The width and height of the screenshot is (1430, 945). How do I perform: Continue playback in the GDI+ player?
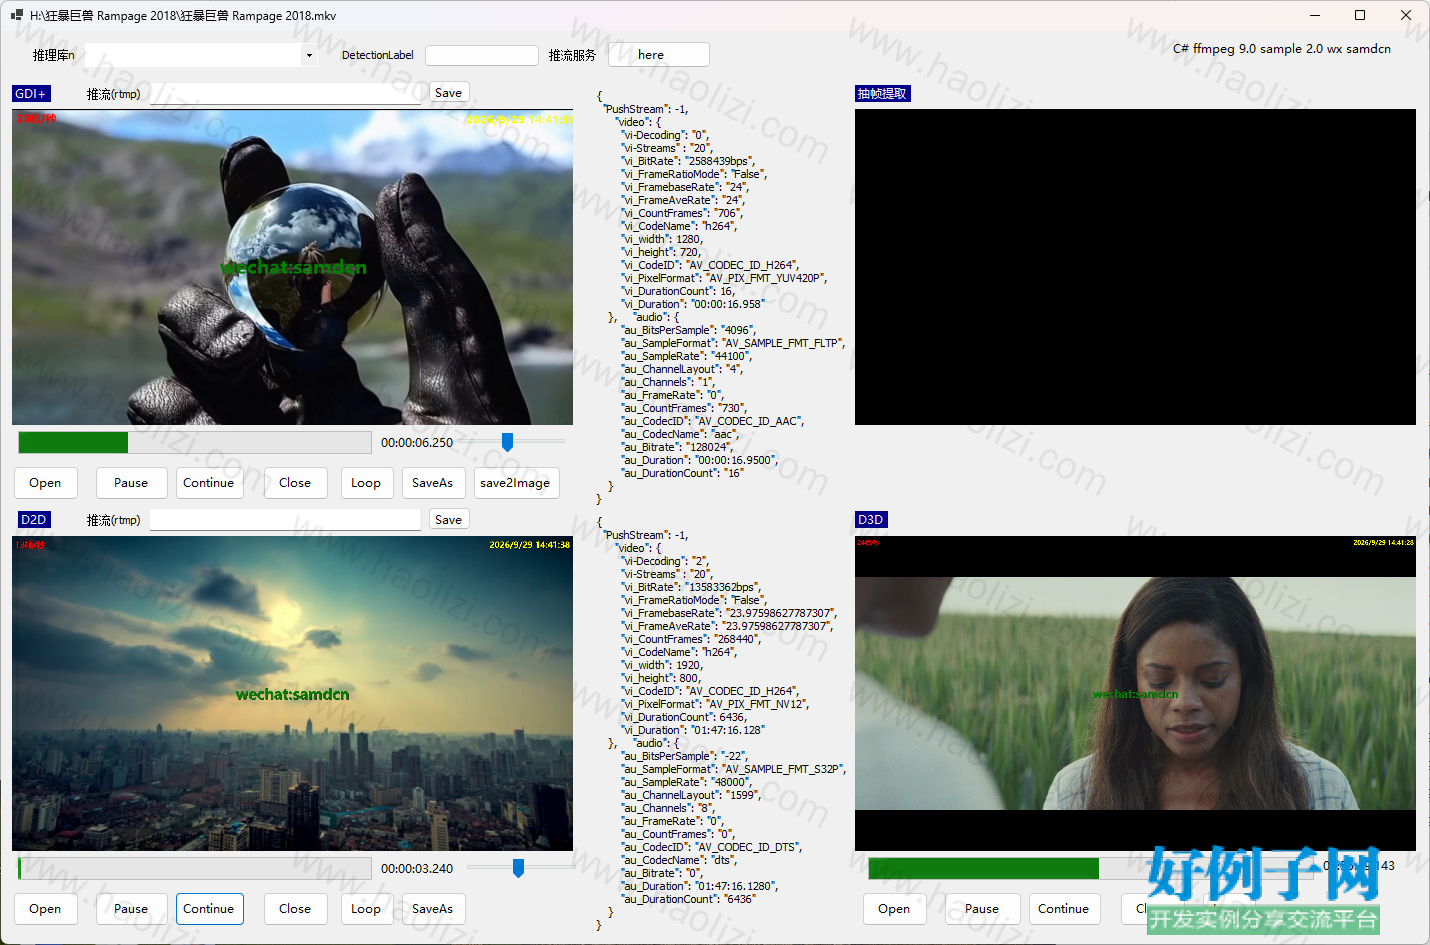[x=209, y=483]
